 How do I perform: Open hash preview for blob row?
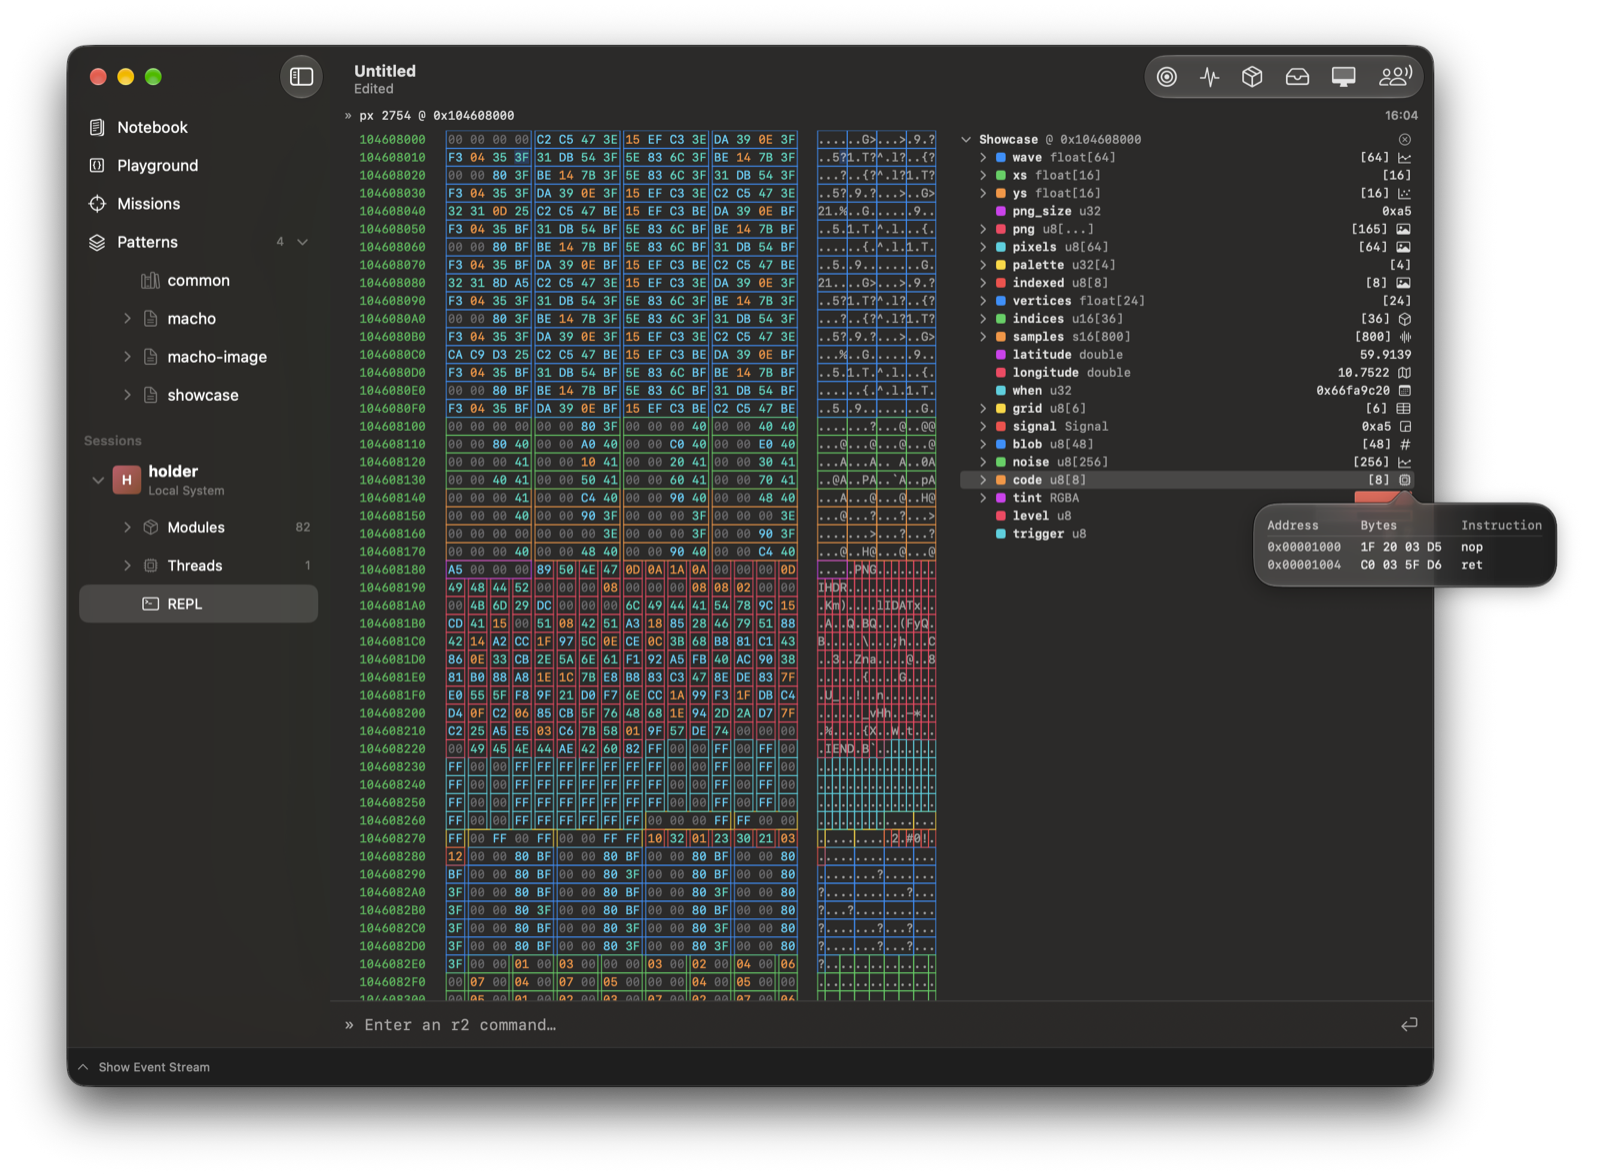pyautogui.click(x=1405, y=444)
